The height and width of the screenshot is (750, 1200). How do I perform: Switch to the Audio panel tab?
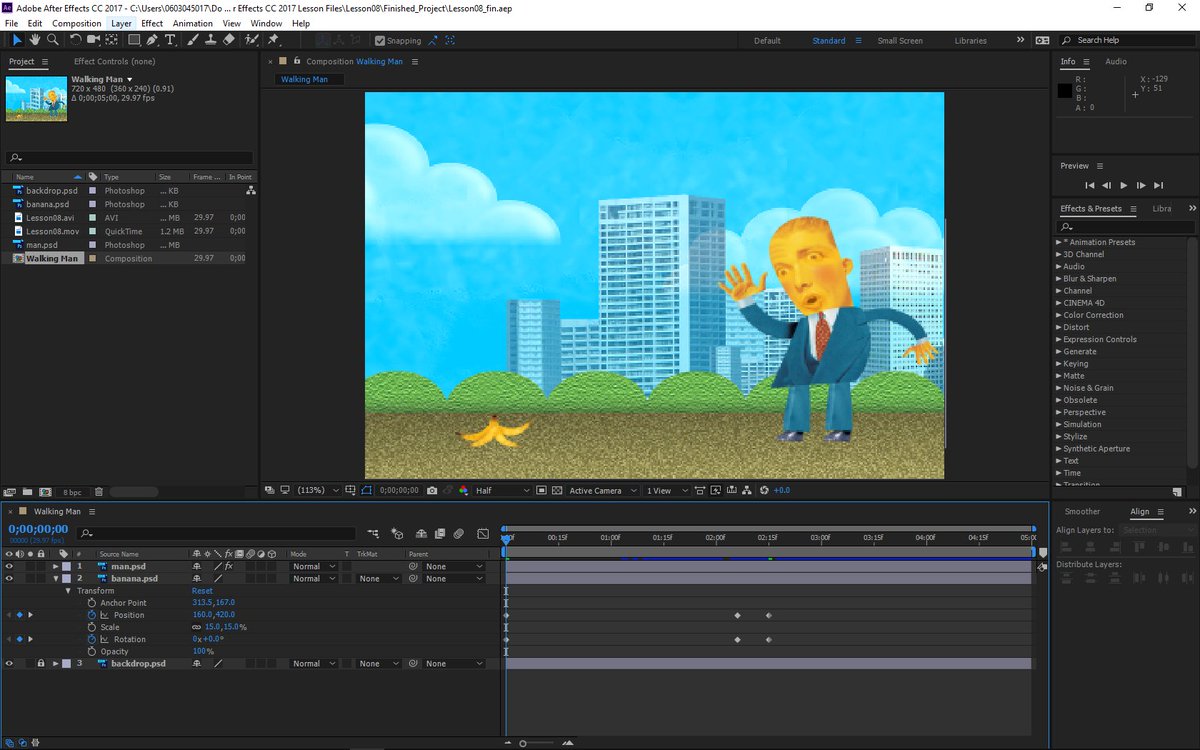point(1116,62)
